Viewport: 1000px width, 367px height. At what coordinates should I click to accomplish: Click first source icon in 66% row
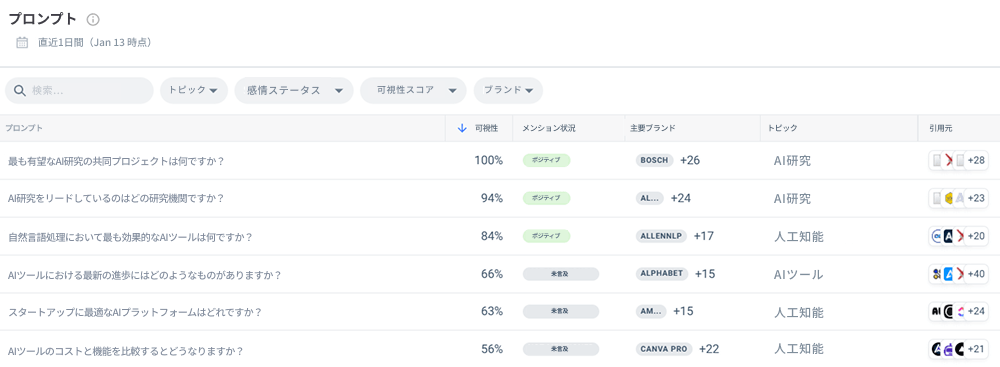pos(936,274)
